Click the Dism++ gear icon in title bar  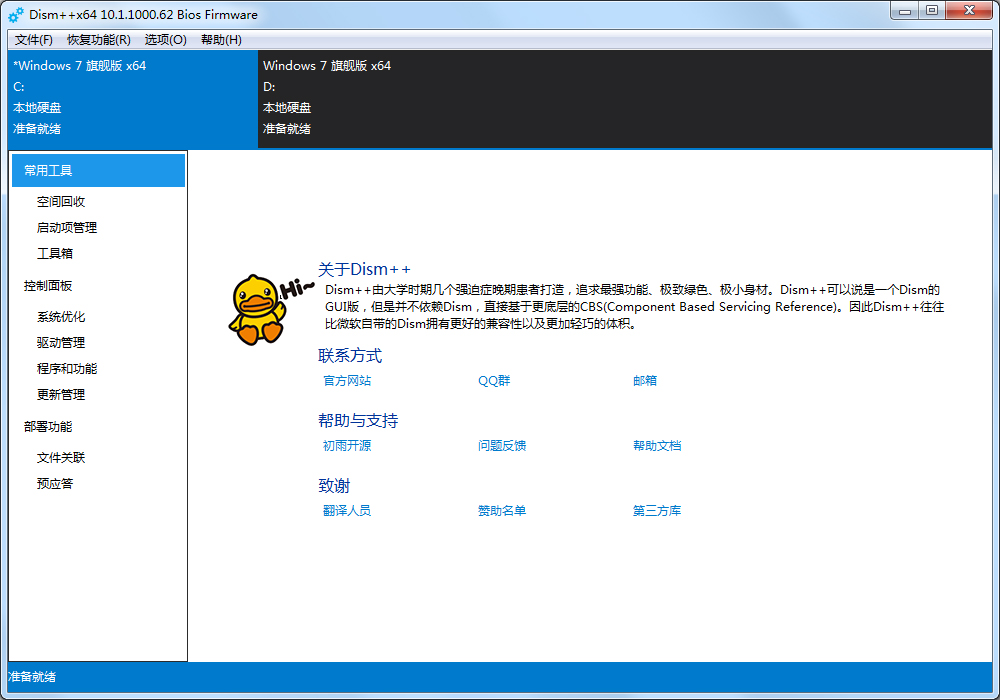(x=16, y=15)
